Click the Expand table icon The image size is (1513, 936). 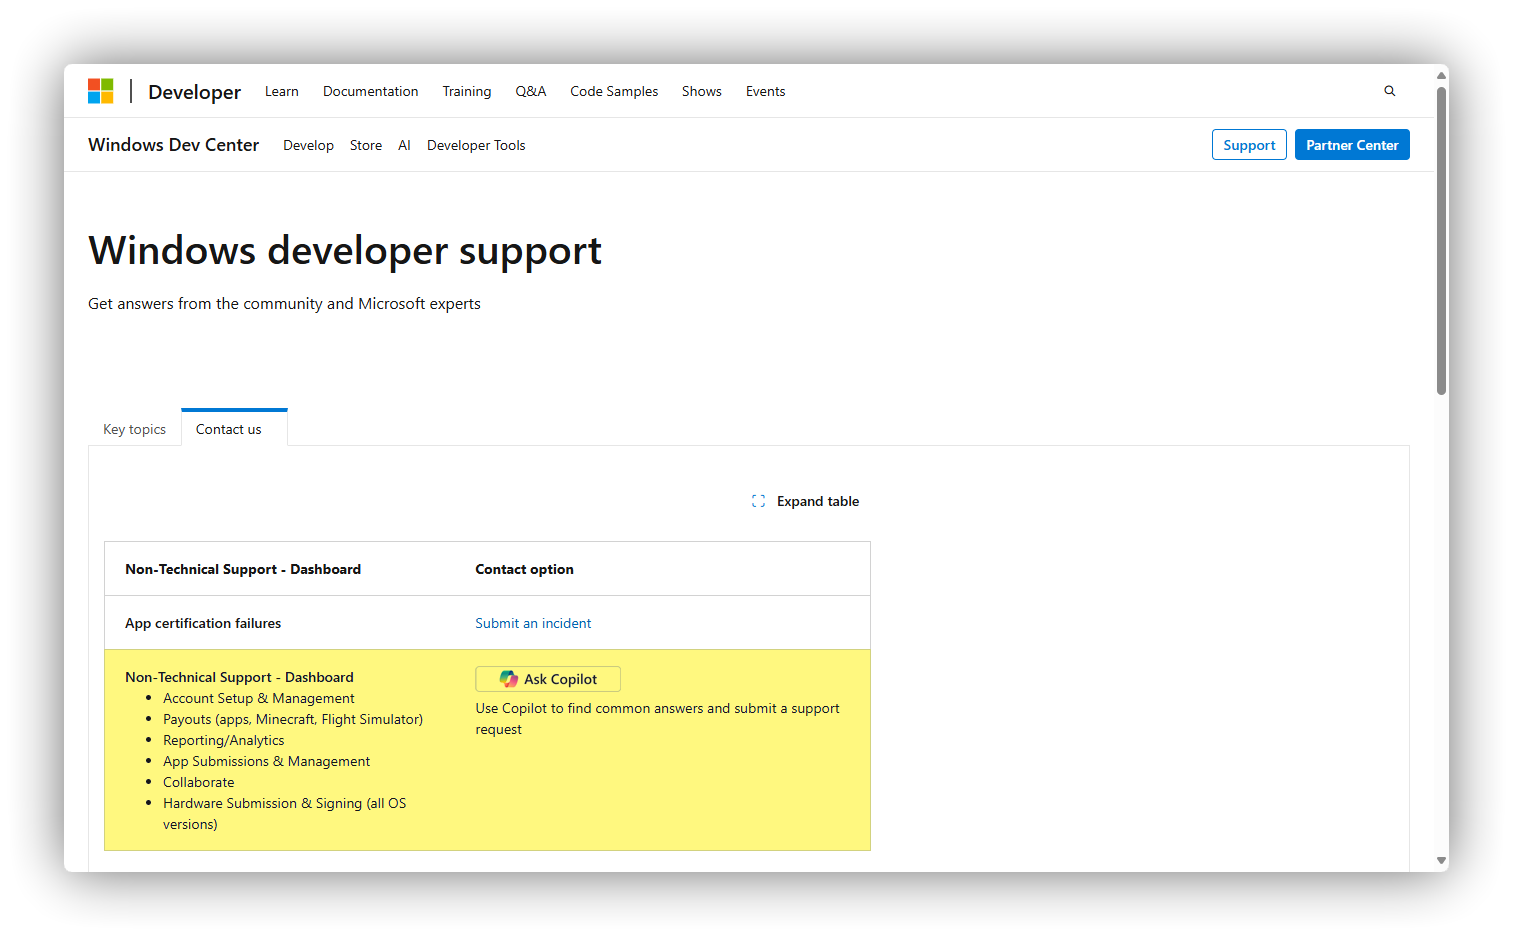coord(758,501)
